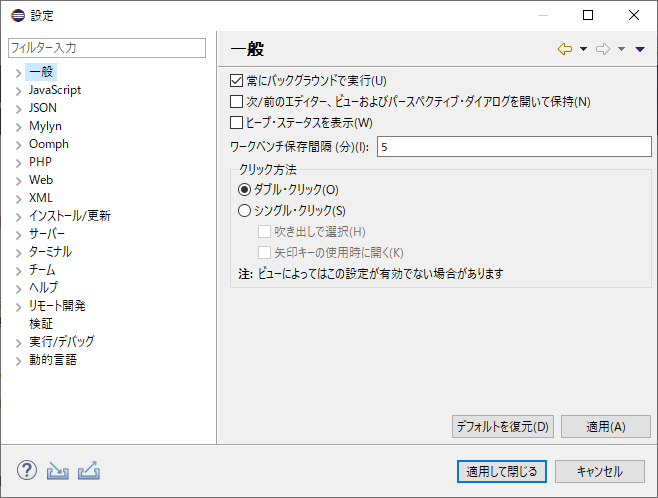This screenshot has width=658, height=498.
Task: Select 一般 in preferences tree
Action: click(41, 72)
